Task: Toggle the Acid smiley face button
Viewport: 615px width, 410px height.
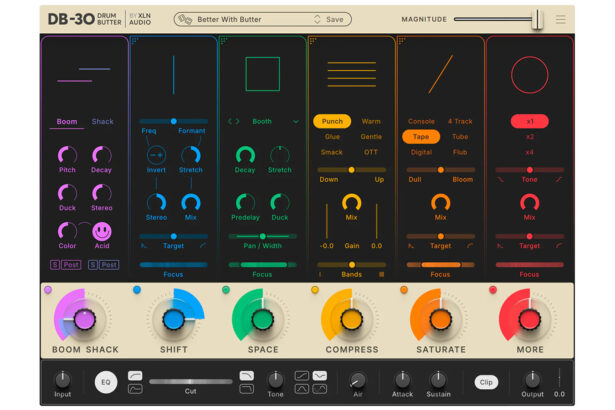Action: (x=102, y=231)
